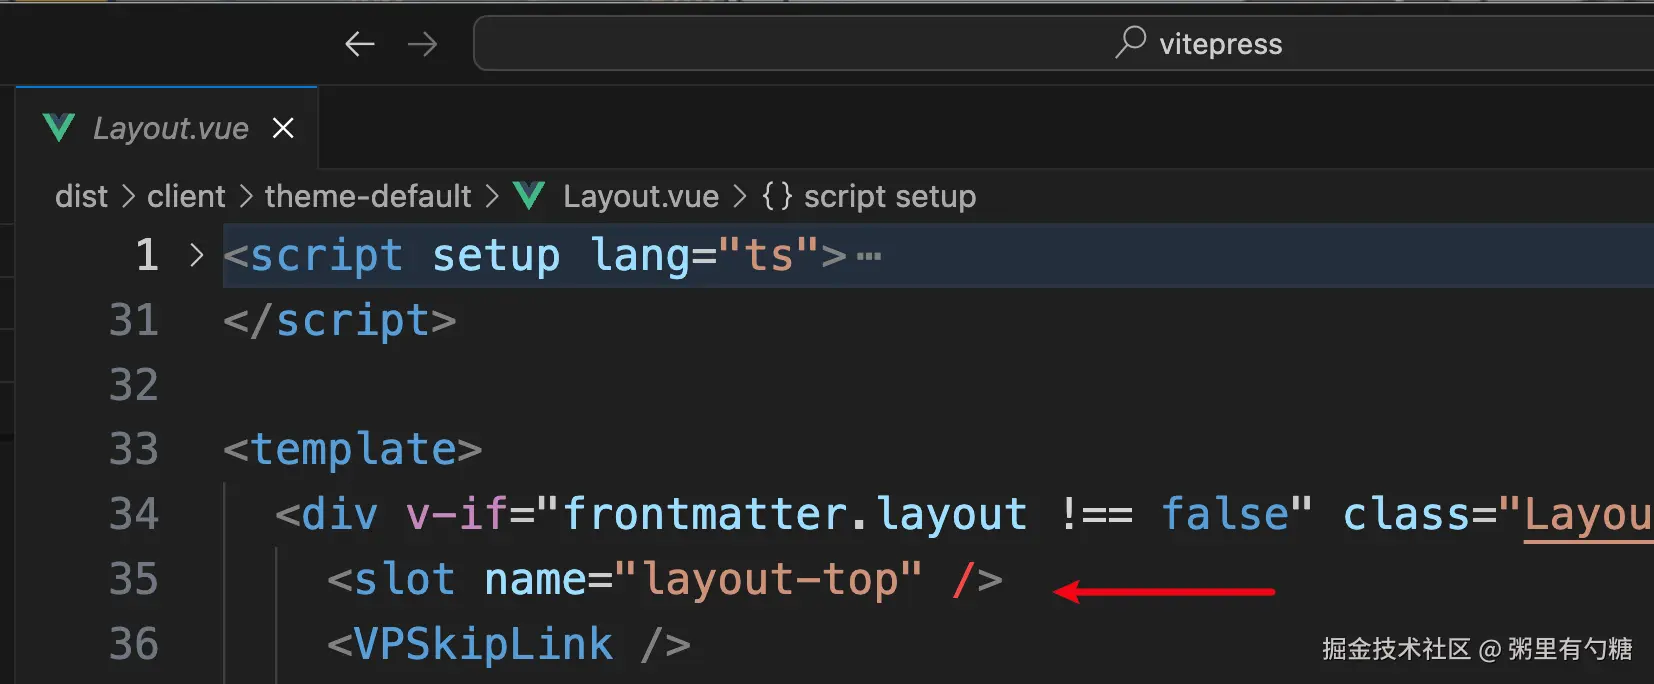
Task: Select the Layout.vue tab
Action: click(170, 128)
